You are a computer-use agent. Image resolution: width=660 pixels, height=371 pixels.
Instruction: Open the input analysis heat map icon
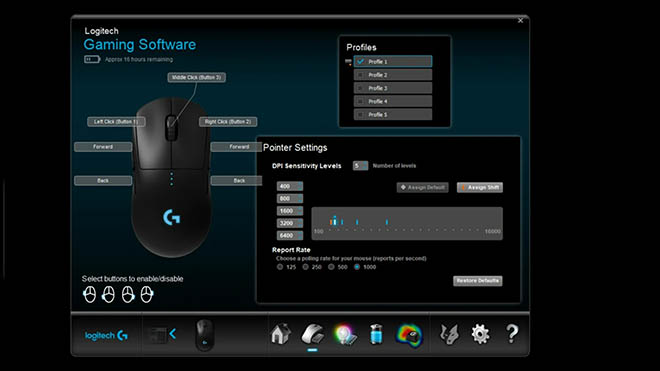pyautogui.click(x=409, y=335)
